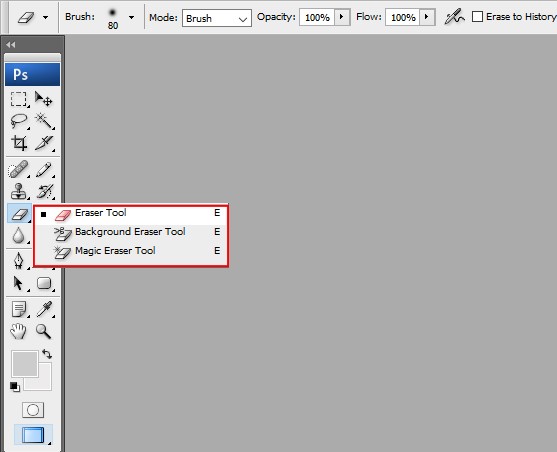Expand the Opacity slider arrow
The height and width of the screenshot is (452, 557).
pos(341,17)
